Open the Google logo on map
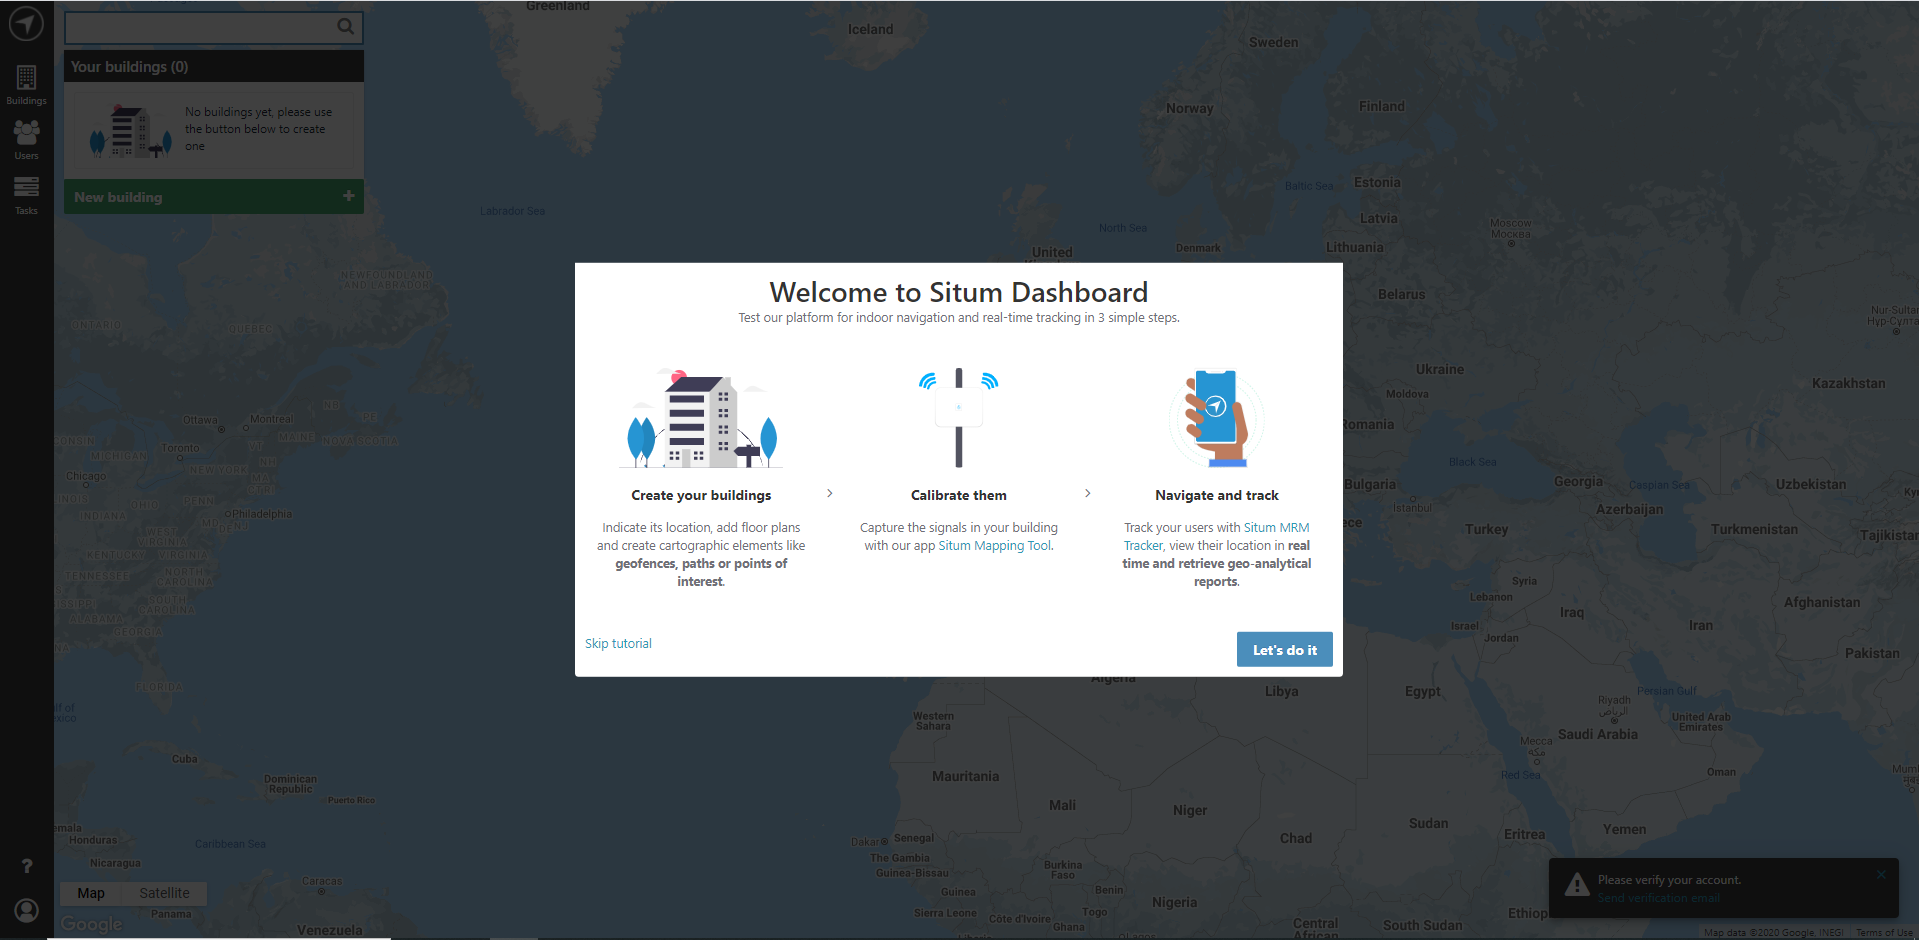The height and width of the screenshot is (940, 1919). coord(91,924)
